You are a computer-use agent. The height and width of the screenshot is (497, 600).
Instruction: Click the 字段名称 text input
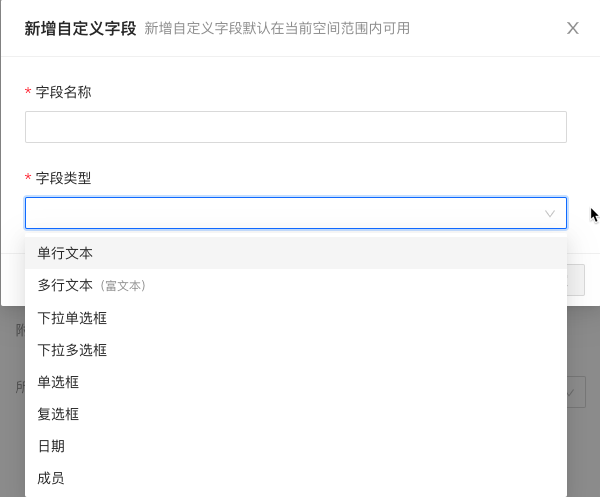coord(295,127)
